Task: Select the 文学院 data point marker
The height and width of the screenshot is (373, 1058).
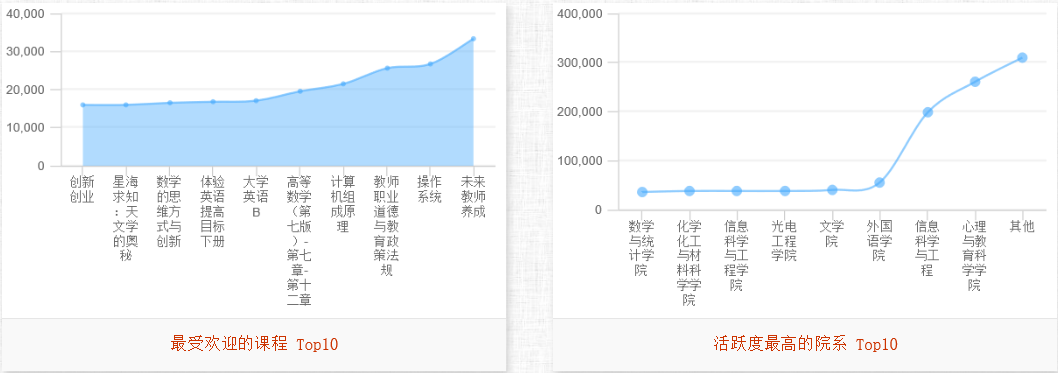Action: (832, 190)
